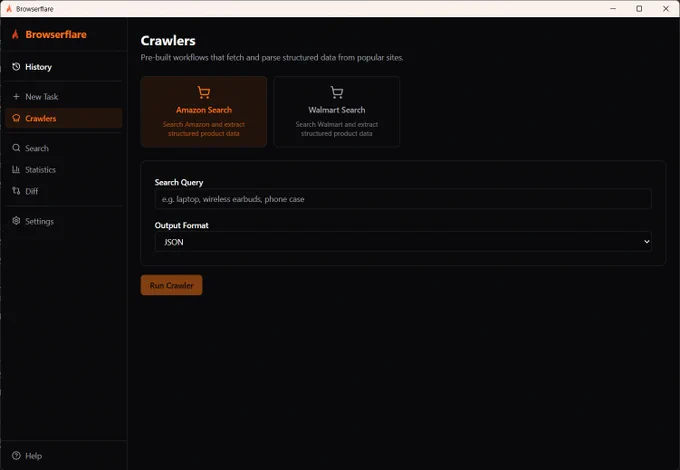
Task: Maximize the Browserflare window
Action: click(639, 9)
